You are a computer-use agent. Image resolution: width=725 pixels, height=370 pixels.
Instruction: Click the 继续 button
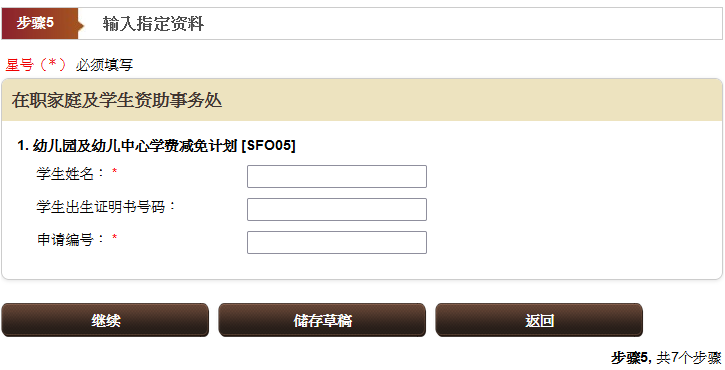point(105,320)
